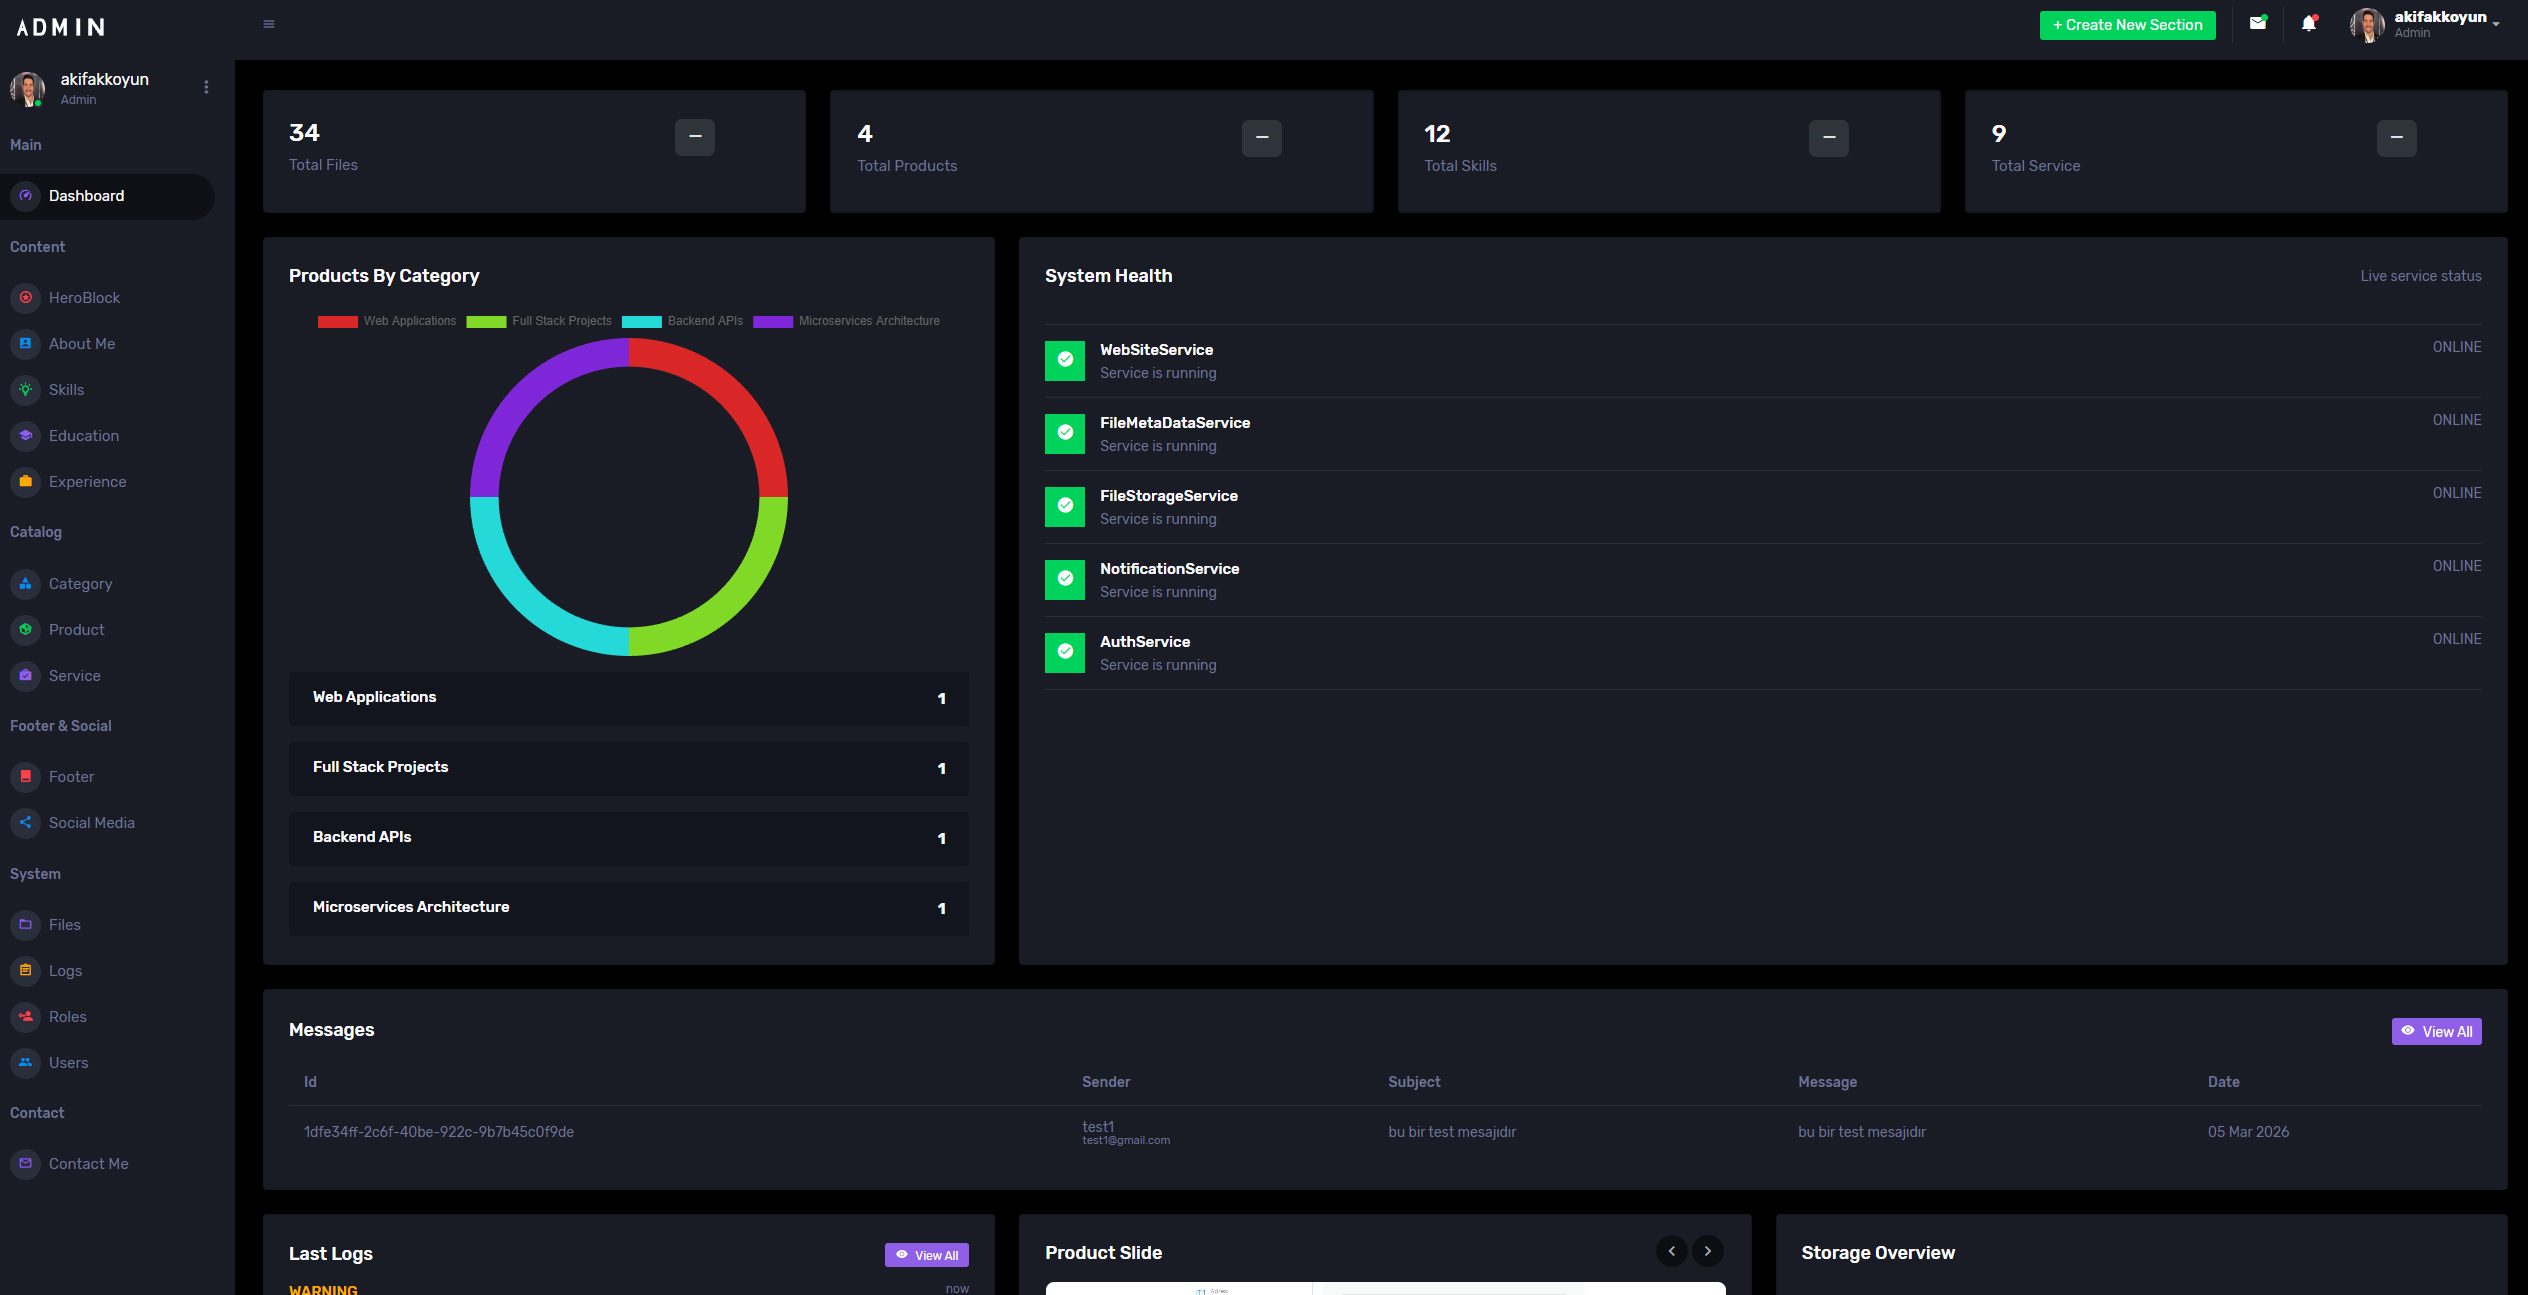
Task: Click View All in the Messages panel
Action: pos(2436,1031)
